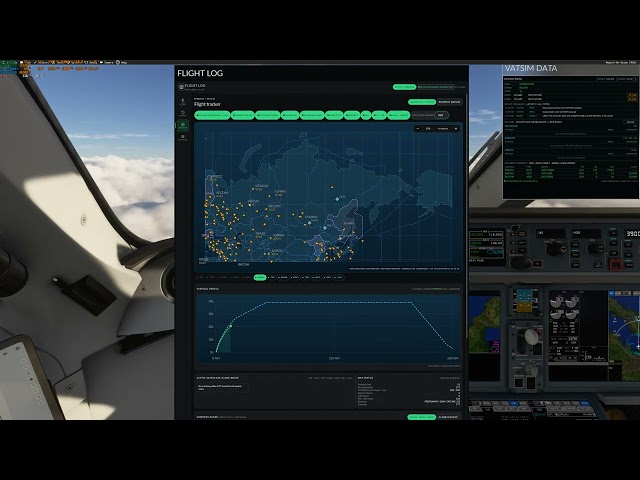The height and width of the screenshot is (480, 640).
Task: Toggle the fourth green filter pill
Action: [290, 116]
